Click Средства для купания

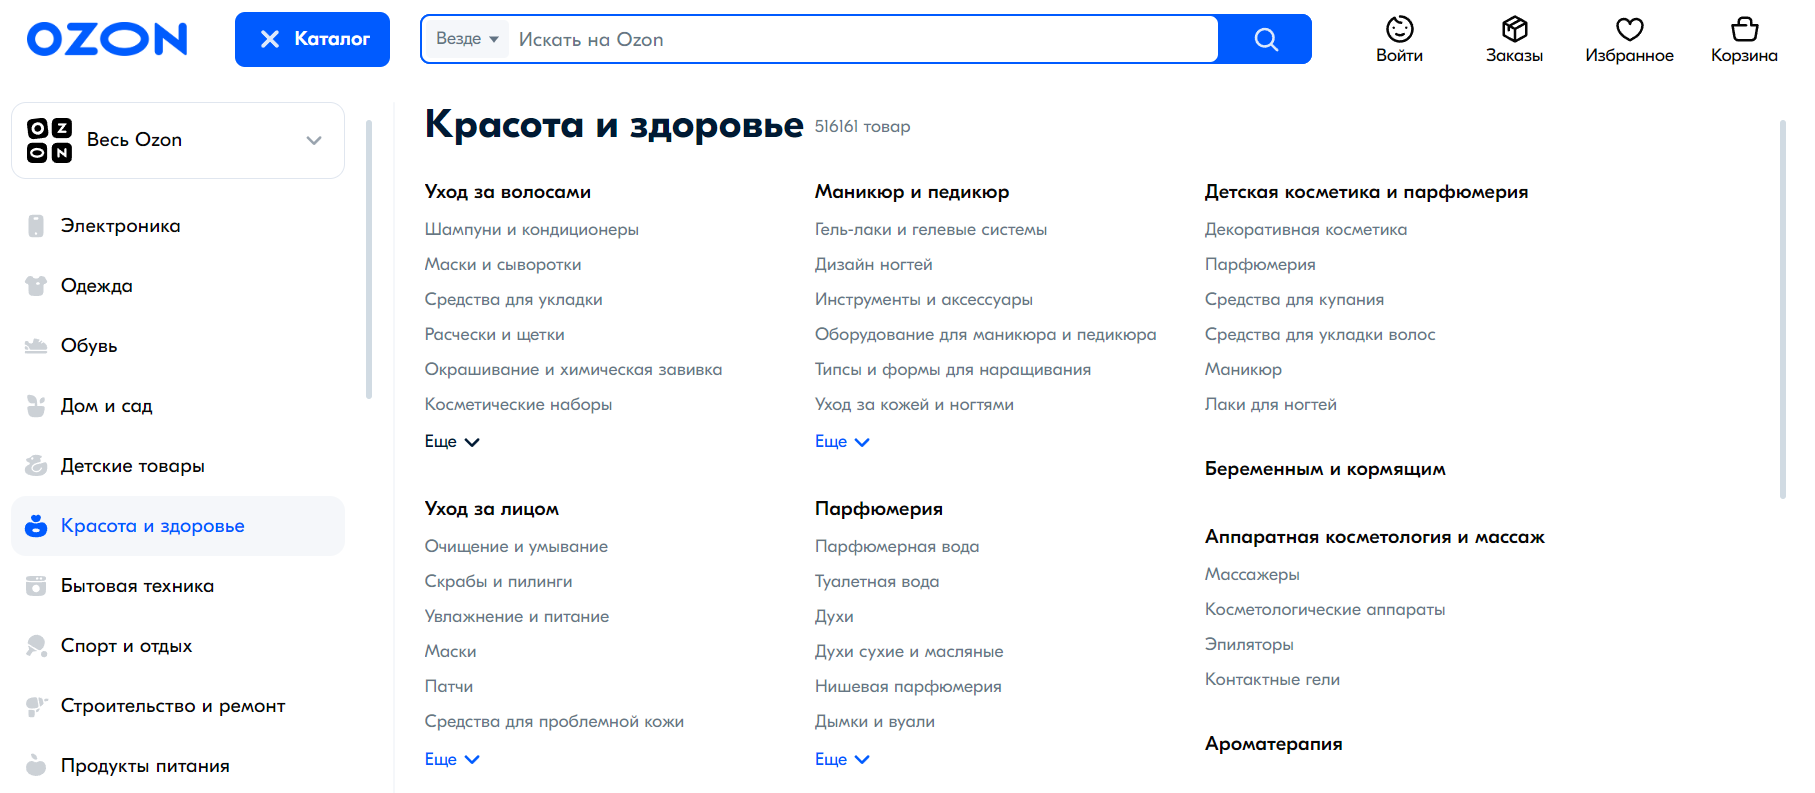1295,300
